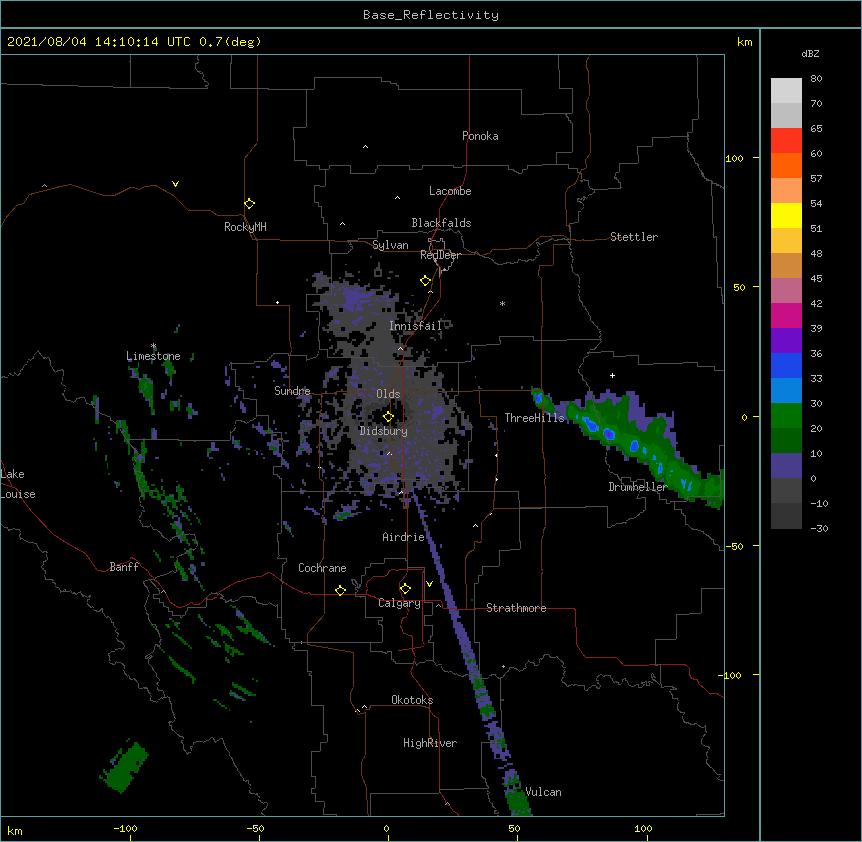Select the slate purple 10–0 dBZ swatch
This screenshot has width=862, height=842.
pyautogui.click(x=786, y=466)
